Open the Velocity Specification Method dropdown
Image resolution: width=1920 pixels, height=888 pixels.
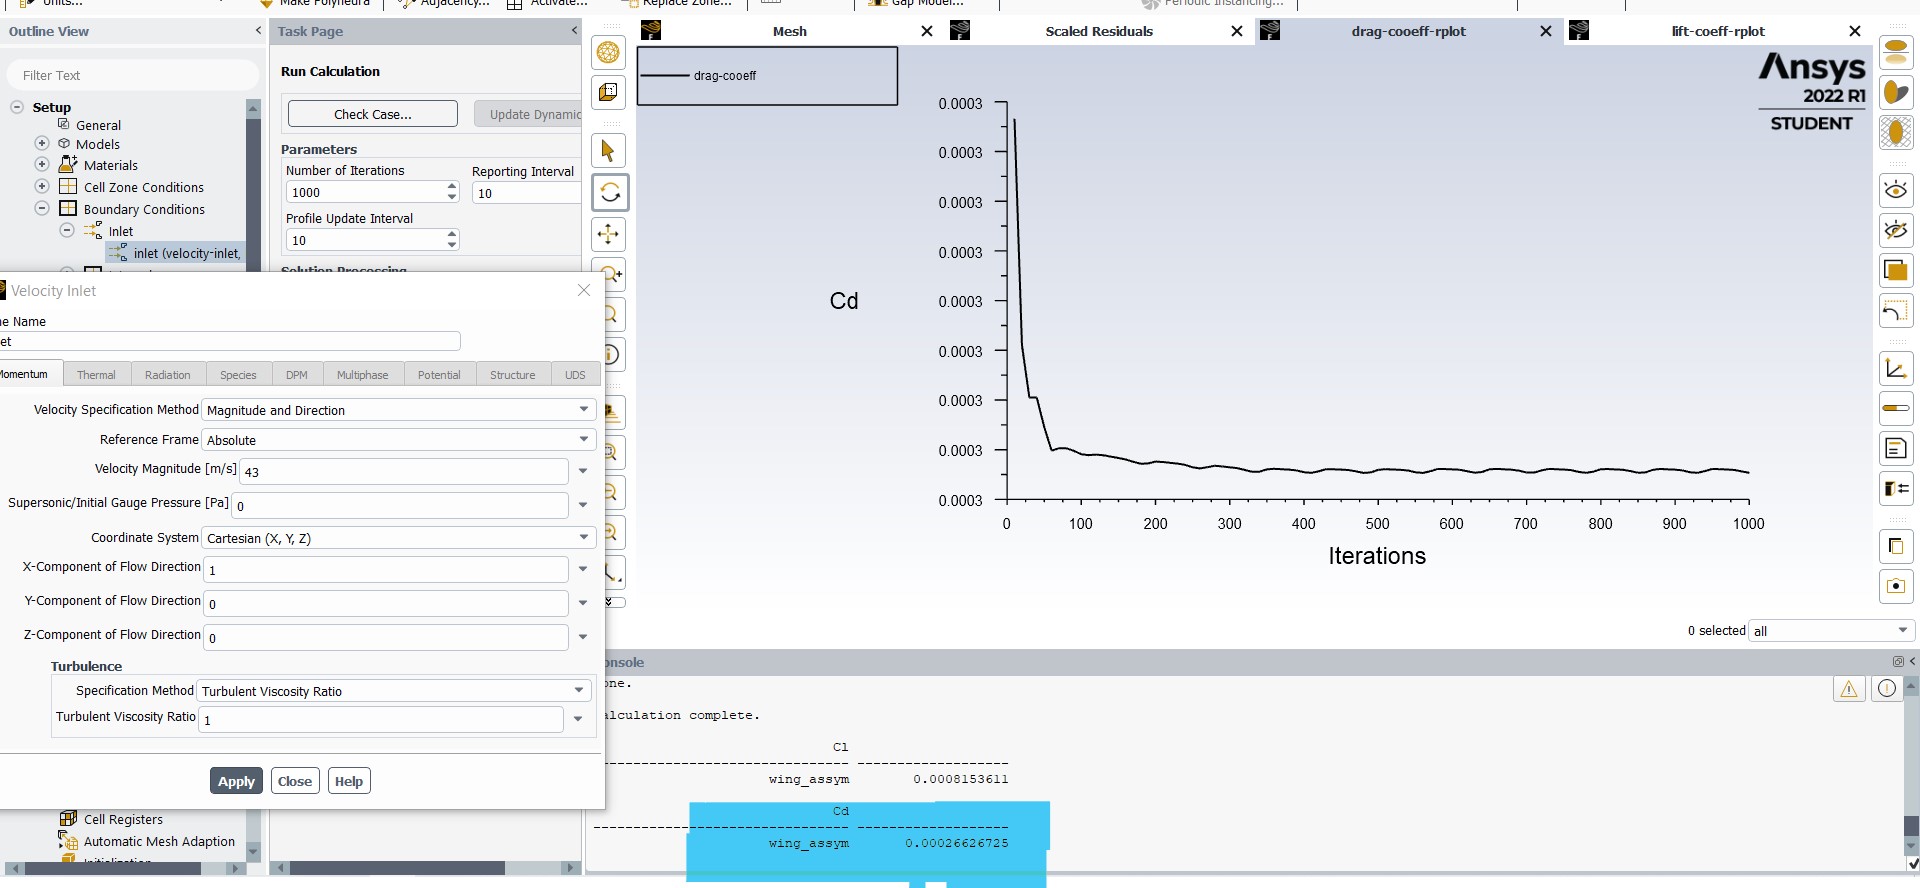pyautogui.click(x=399, y=410)
